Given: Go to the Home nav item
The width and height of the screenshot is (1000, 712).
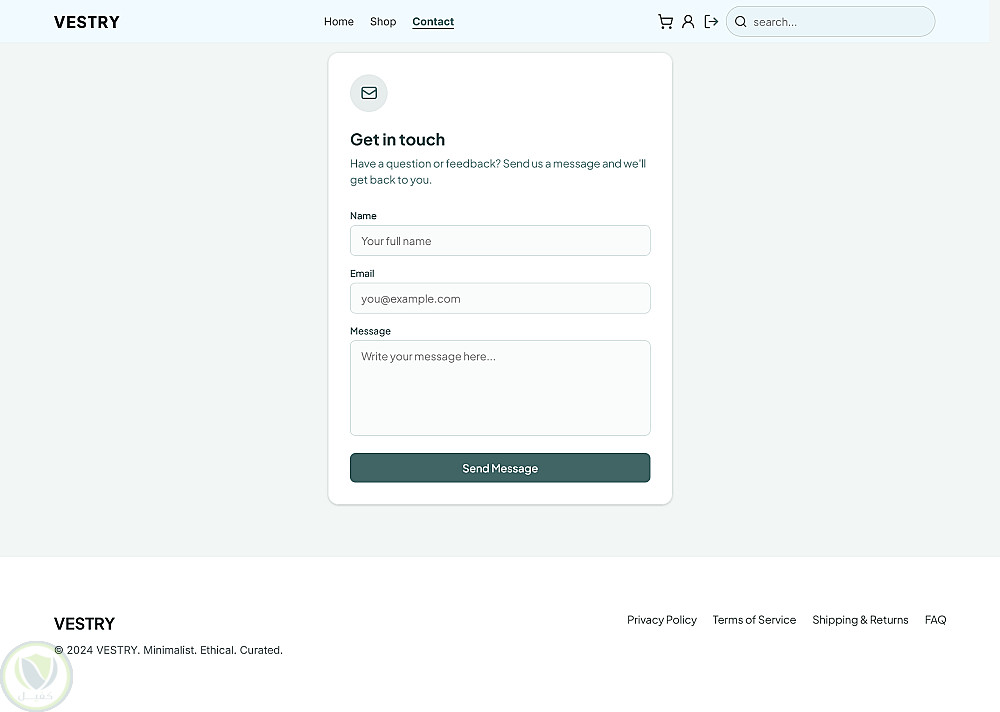Looking at the screenshot, I should pos(339,22).
